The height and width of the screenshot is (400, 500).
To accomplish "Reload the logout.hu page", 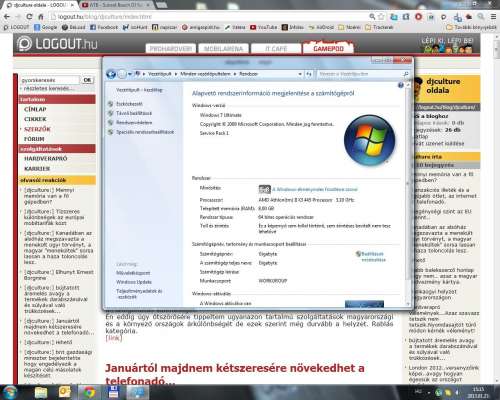I will point(29,16).
